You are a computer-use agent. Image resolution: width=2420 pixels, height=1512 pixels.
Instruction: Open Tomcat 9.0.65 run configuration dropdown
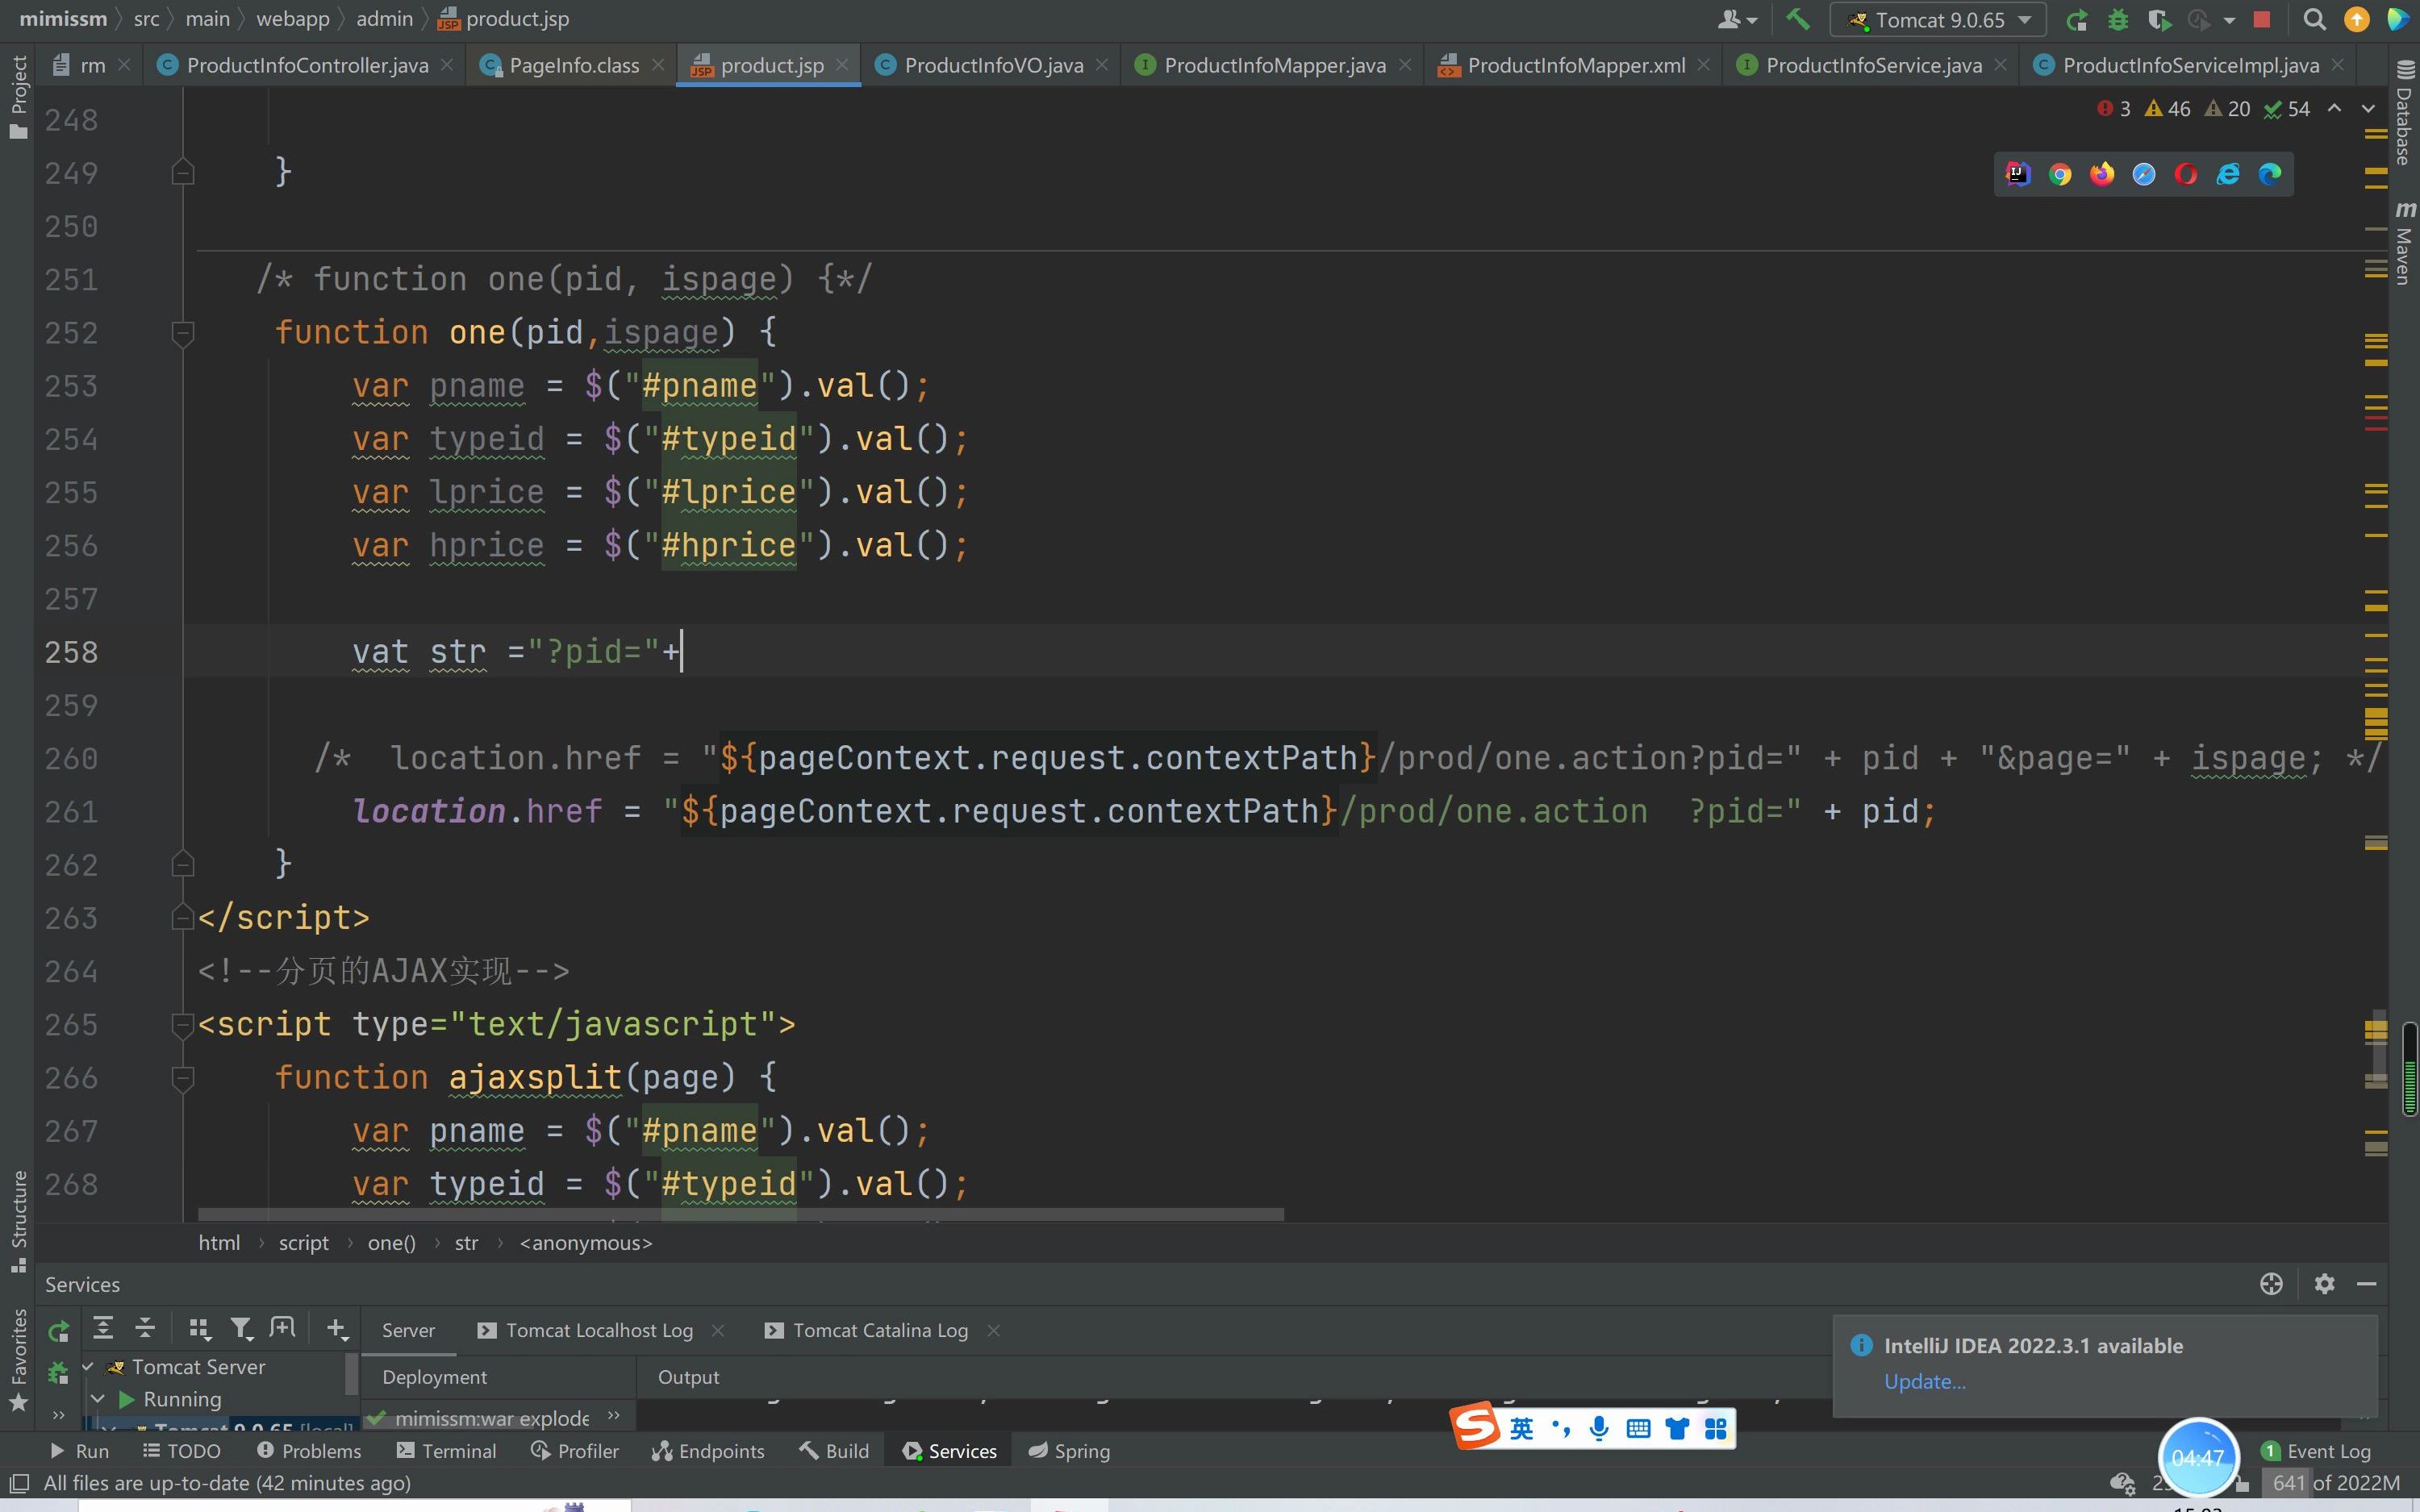point(1938,20)
